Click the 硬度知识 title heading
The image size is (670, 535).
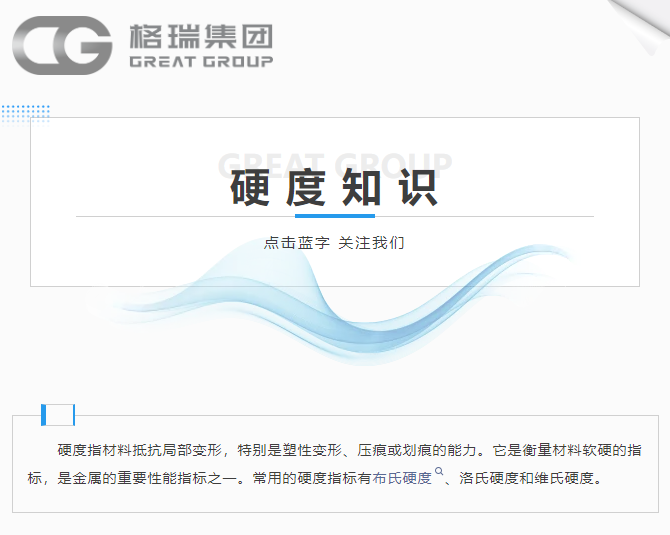tap(334, 187)
